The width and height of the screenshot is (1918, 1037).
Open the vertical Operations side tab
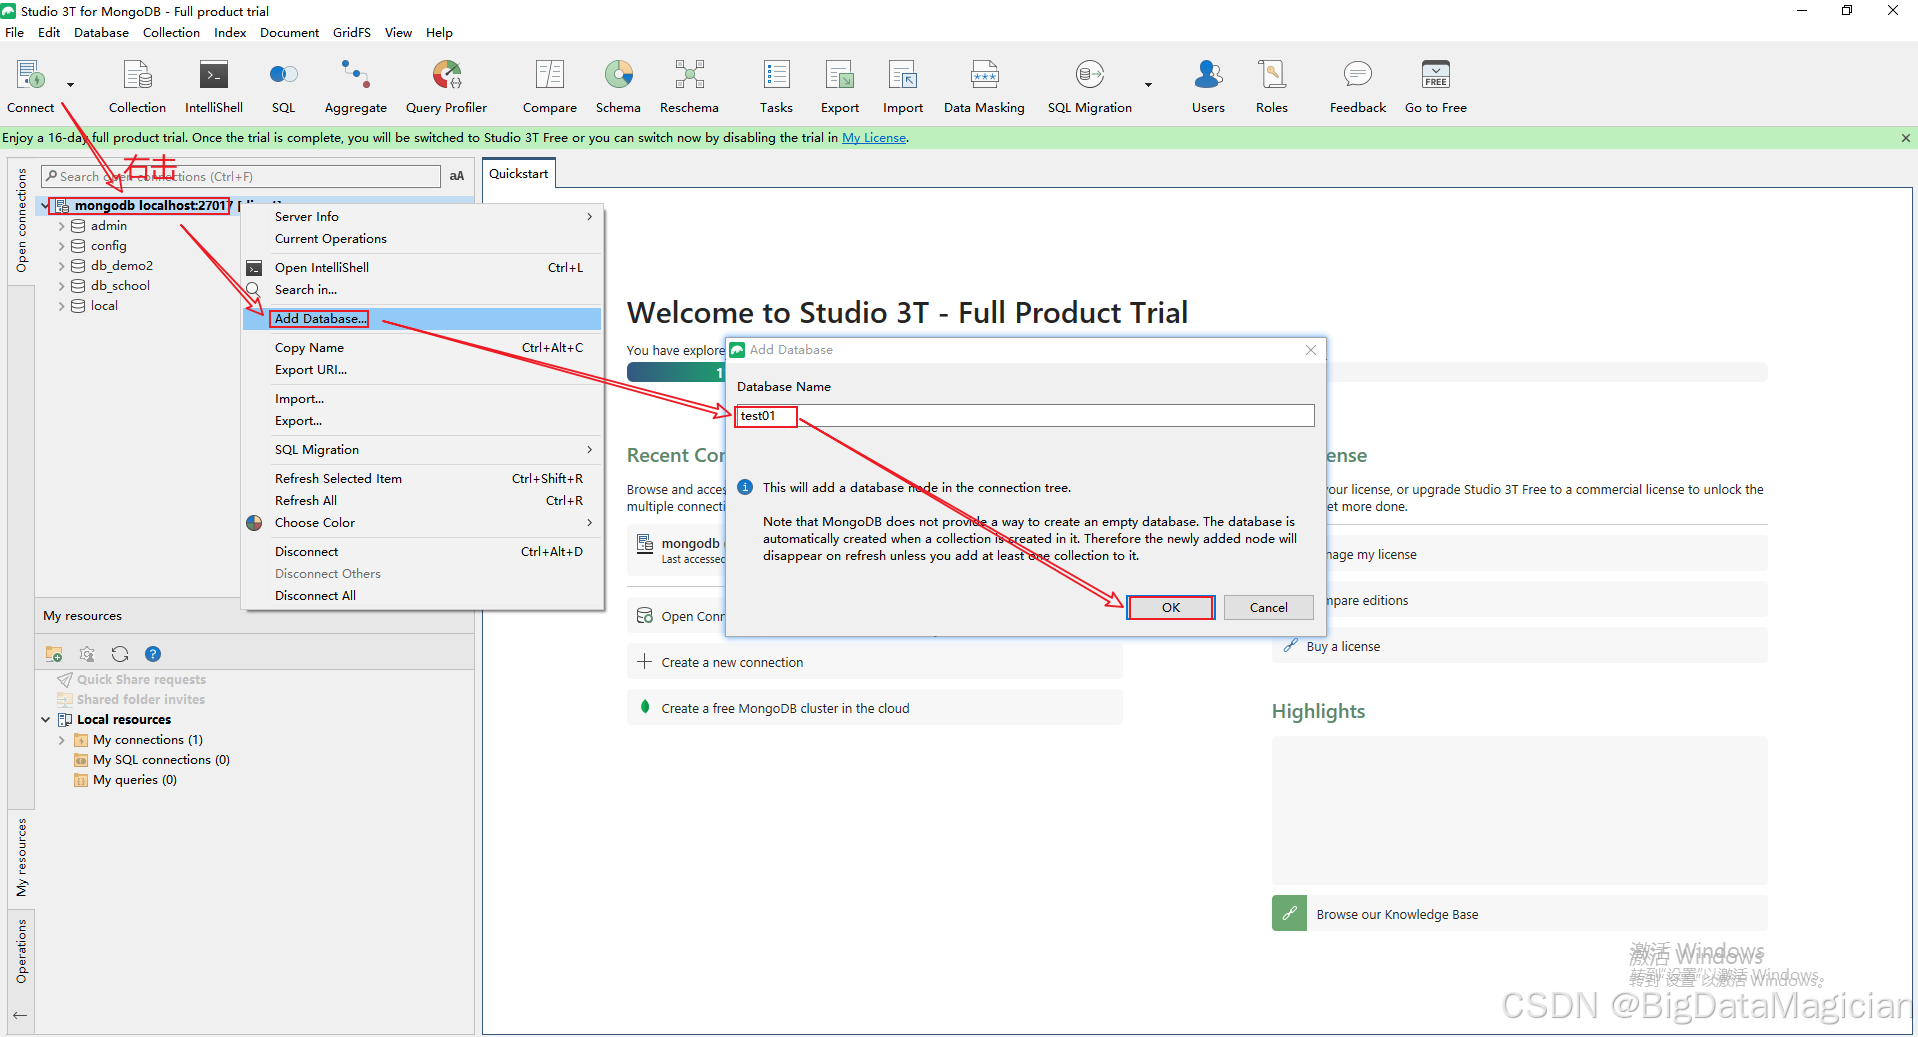[x=21, y=951]
